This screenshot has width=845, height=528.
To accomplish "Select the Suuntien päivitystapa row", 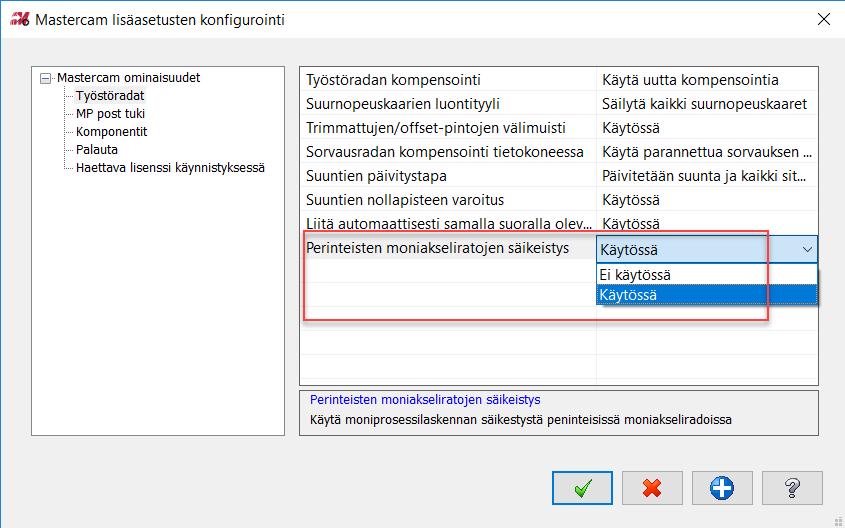I will (448, 176).
